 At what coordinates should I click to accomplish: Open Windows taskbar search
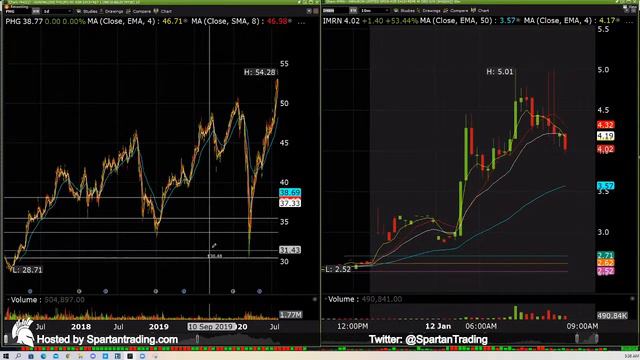click(18, 356)
